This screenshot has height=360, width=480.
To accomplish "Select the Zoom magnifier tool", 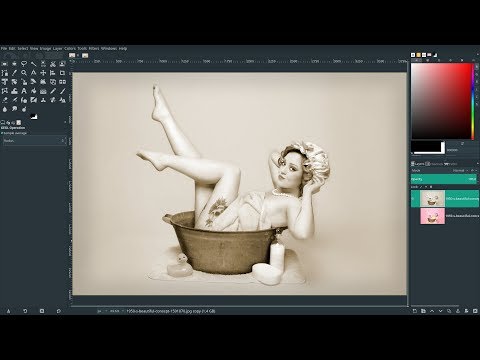I will 24,73.
